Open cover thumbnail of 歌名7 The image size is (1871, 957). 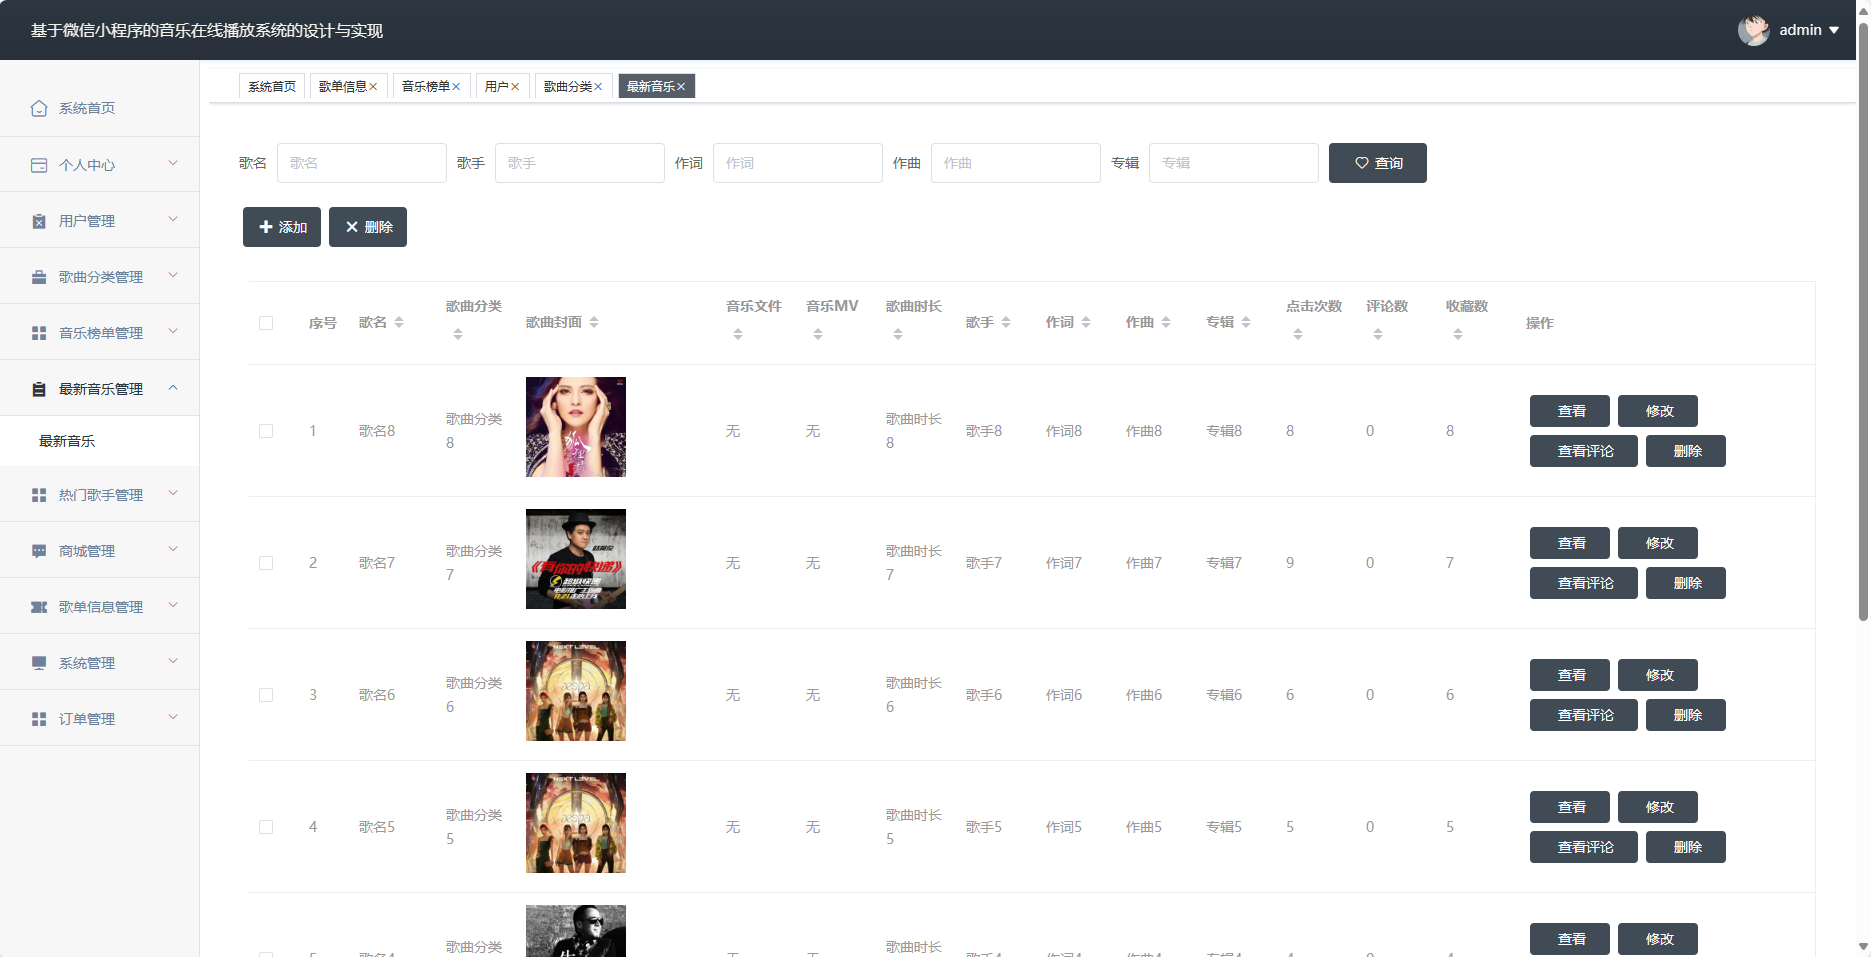tap(576, 559)
